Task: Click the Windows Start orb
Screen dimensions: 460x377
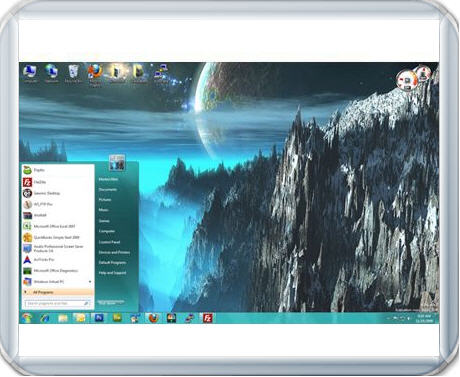Action: click(x=26, y=318)
